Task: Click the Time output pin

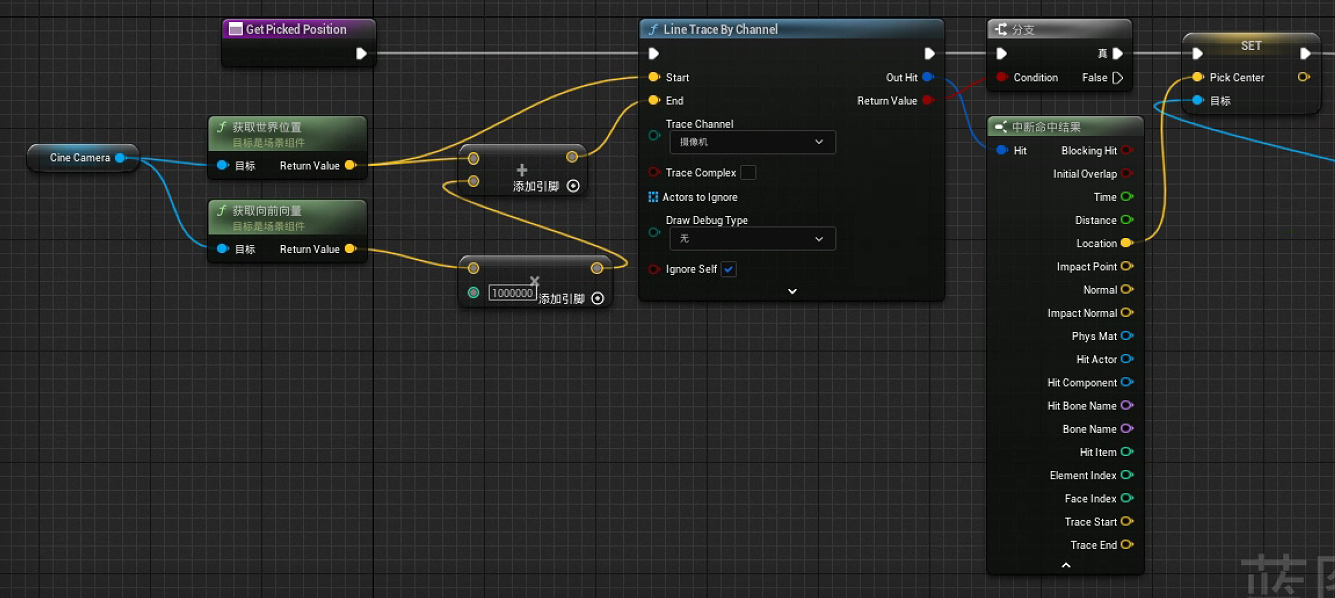Action: point(1127,197)
